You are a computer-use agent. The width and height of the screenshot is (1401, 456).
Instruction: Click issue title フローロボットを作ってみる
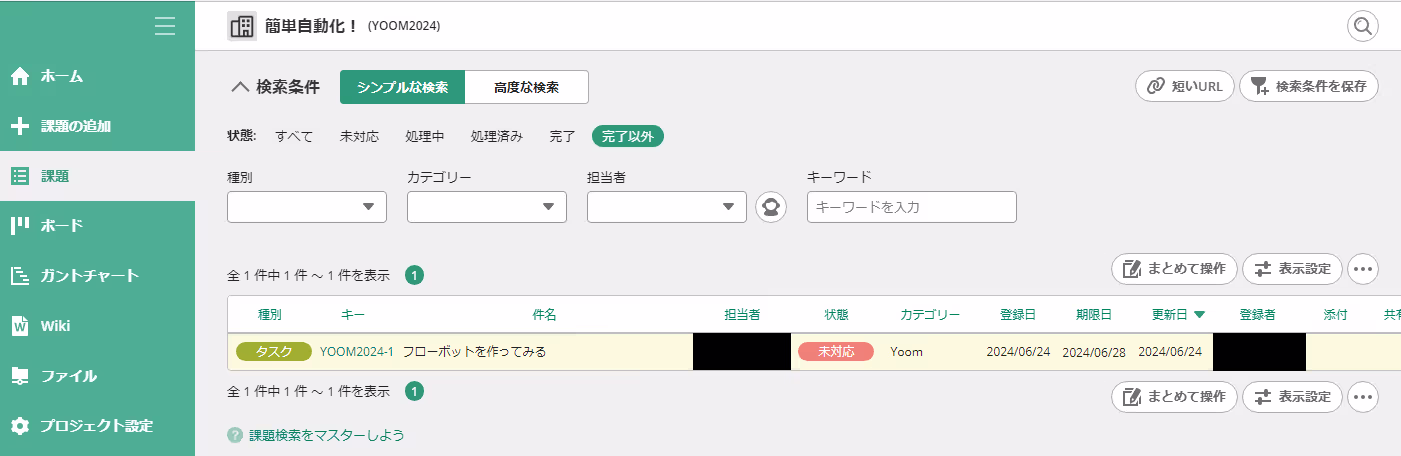(475, 352)
